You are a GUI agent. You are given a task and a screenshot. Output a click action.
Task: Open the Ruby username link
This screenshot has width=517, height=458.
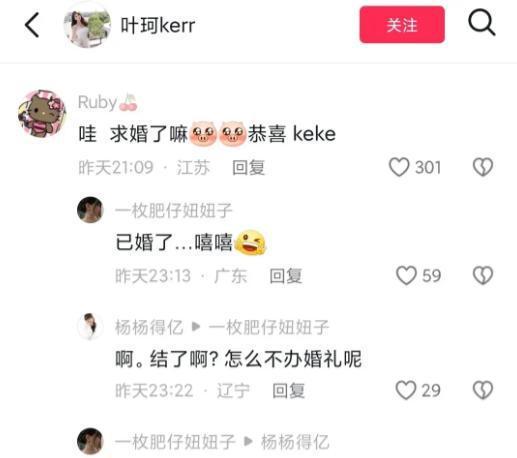click(x=97, y=102)
